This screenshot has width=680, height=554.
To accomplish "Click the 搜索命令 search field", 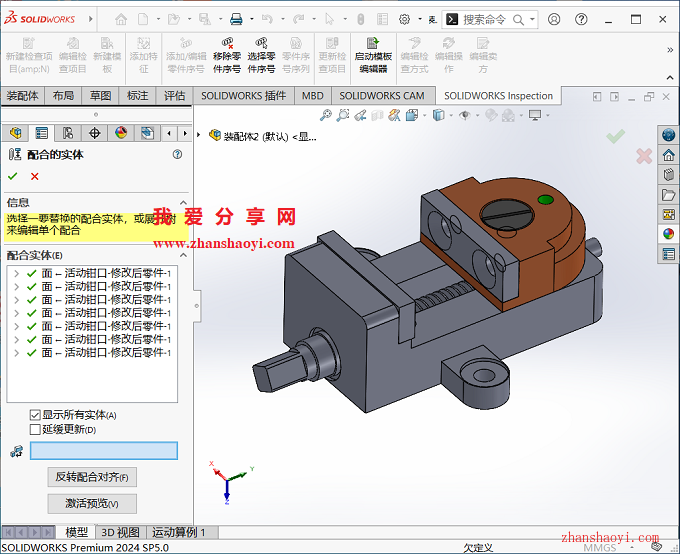I will pos(485,20).
